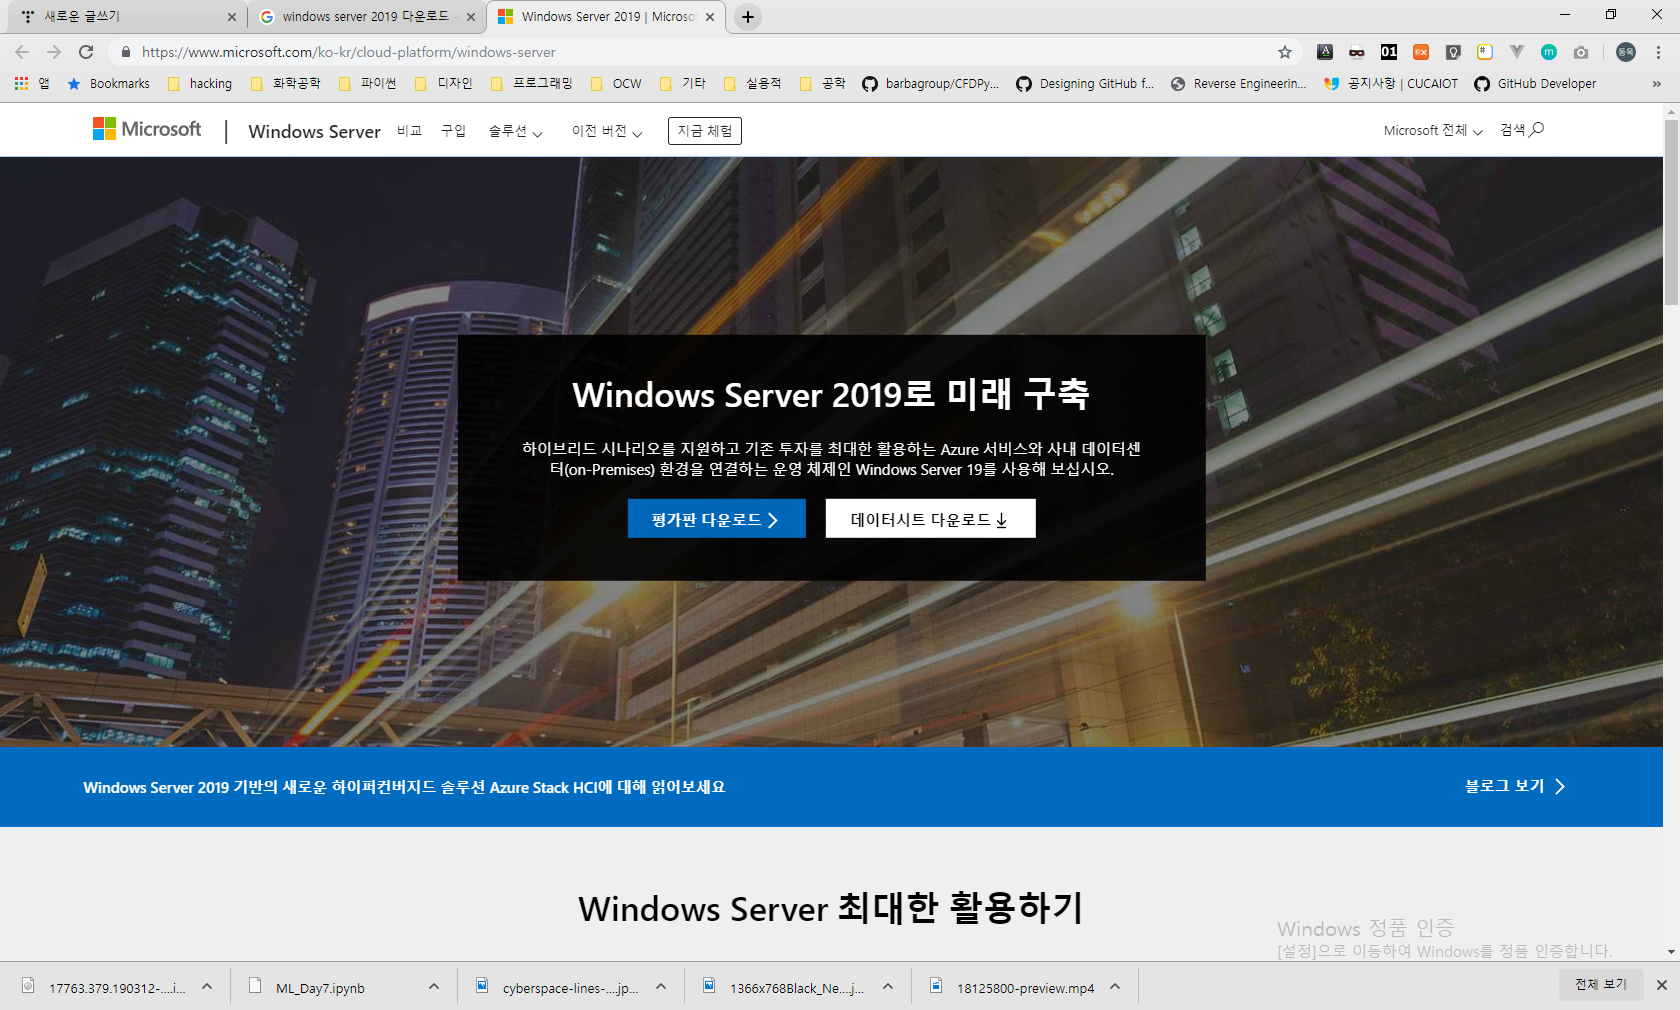Expand options for 18125800-preview.mp4 download
The width and height of the screenshot is (1680, 1010).
point(1115,987)
